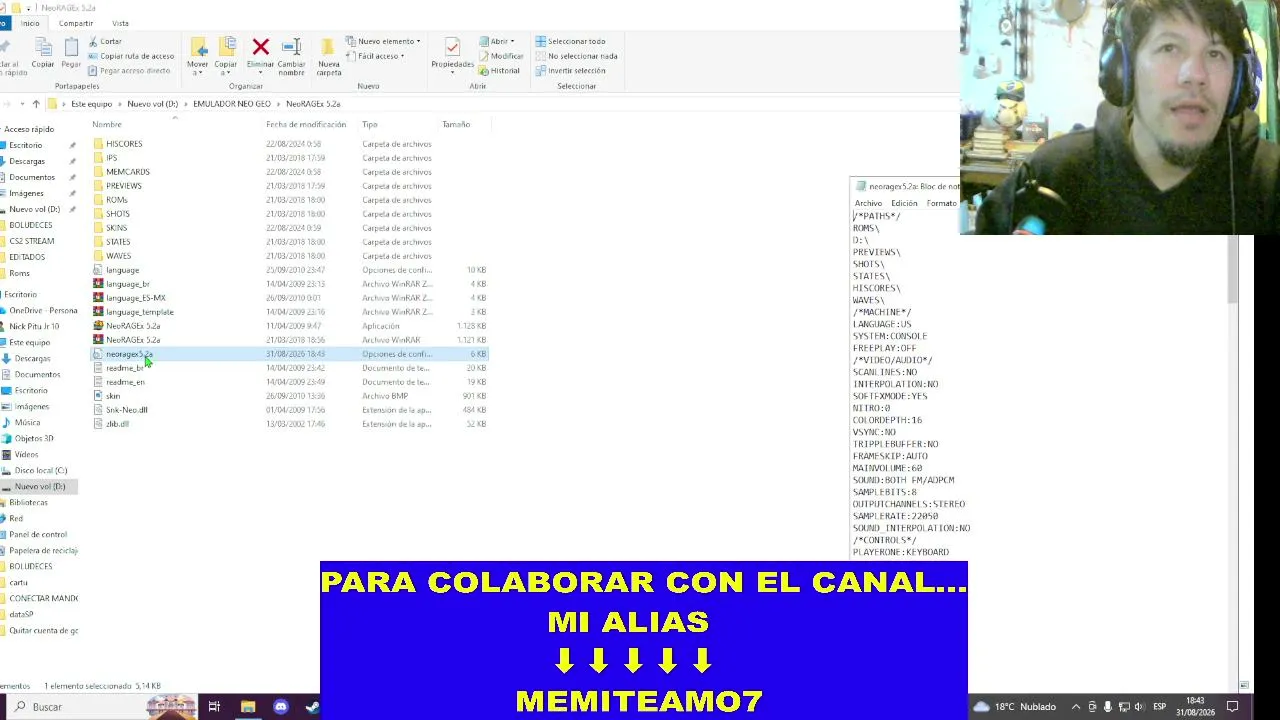Click the Cambiar nombre icon
Image resolution: width=1280 pixels, height=720 pixels.
pyautogui.click(x=291, y=47)
